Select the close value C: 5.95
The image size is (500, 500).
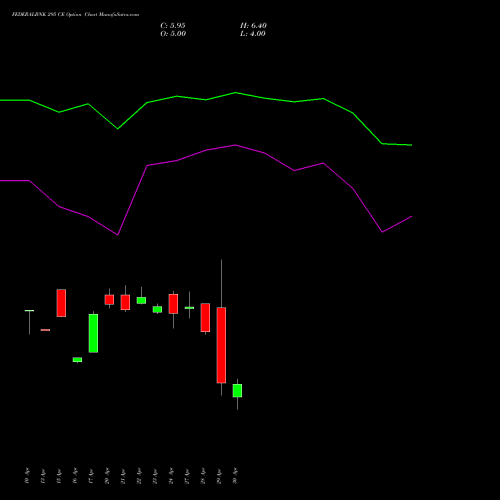(173, 26)
